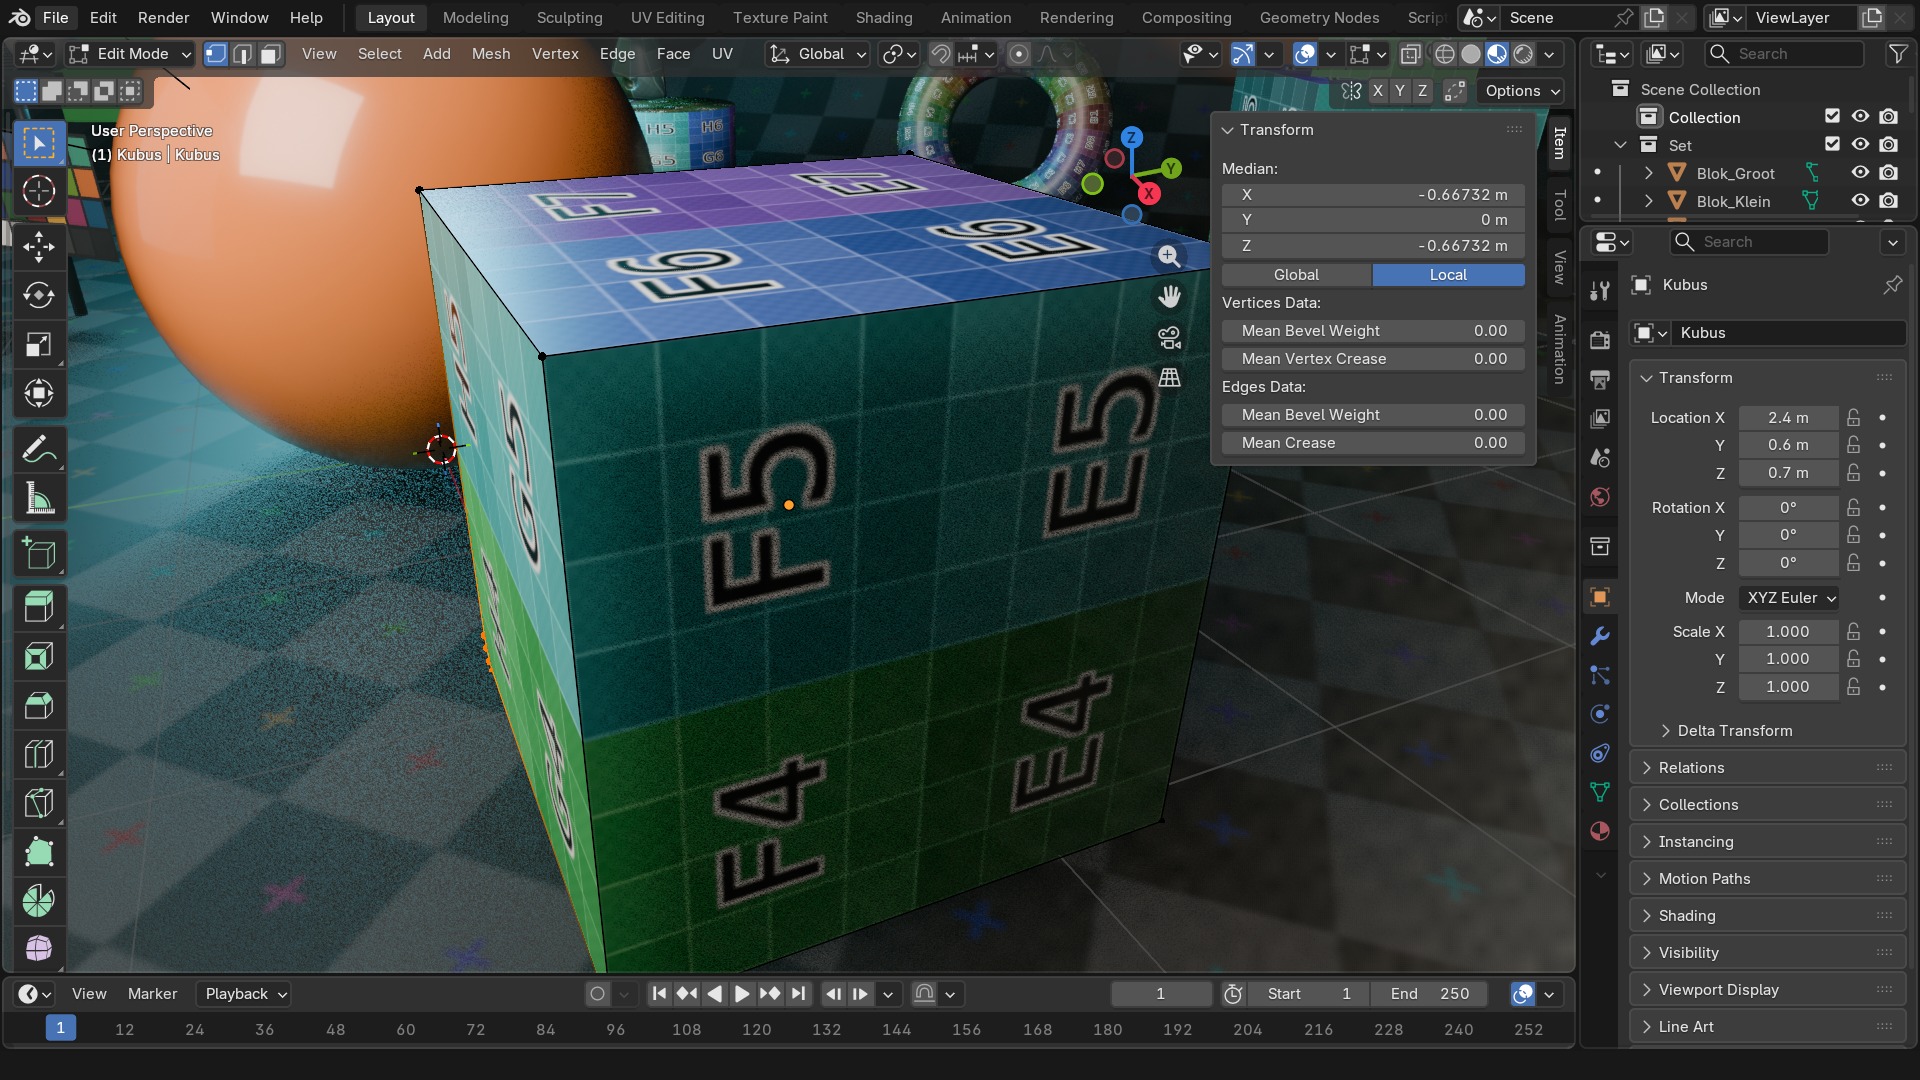This screenshot has width=1920, height=1080.
Task: Switch to face select mode
Action: coord(270,54)
